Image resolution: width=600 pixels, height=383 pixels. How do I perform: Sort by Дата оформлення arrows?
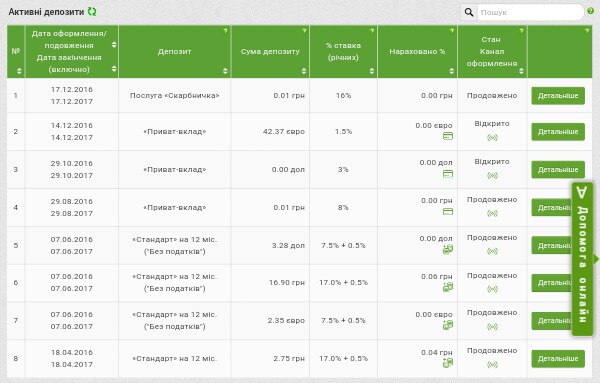[x=114, y=45]
